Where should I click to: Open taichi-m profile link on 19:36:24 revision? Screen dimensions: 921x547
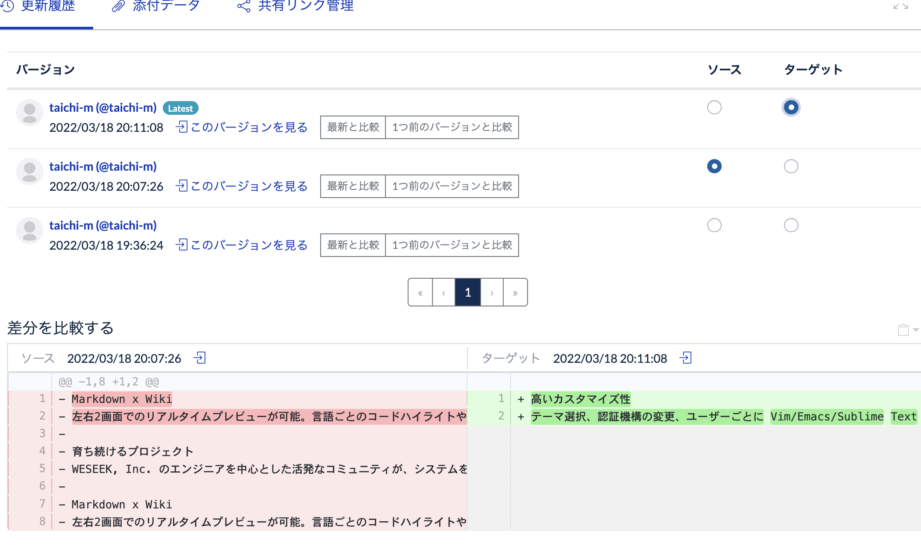point(103,225)
